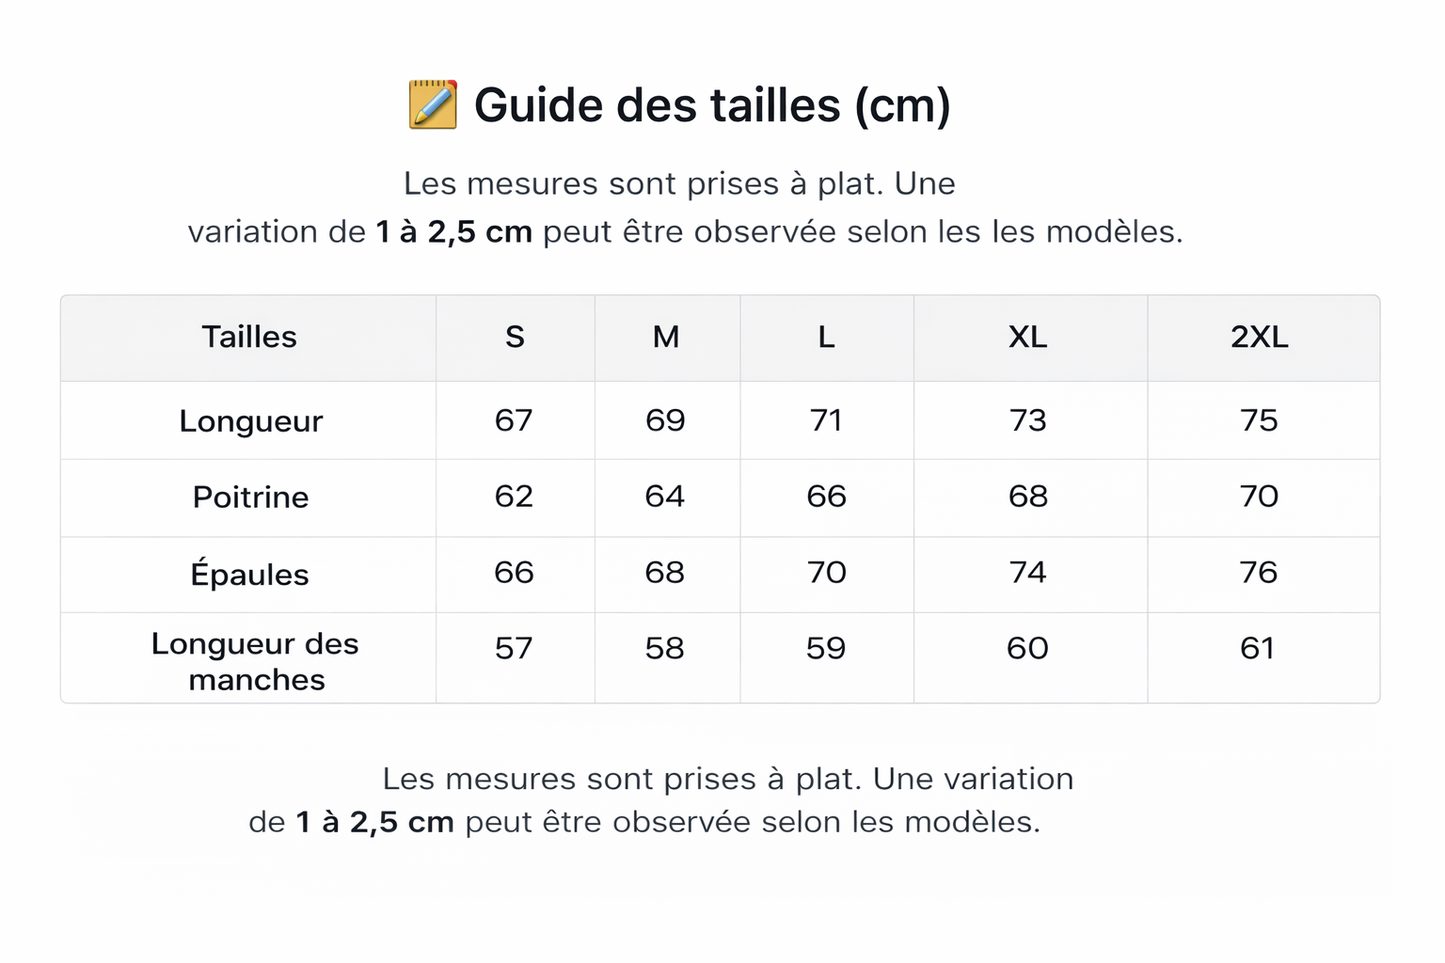This screenshot has width=1445, height=963.
Task: Select sleeve length value for size 2XL
Action: [x=1258, y=648]
